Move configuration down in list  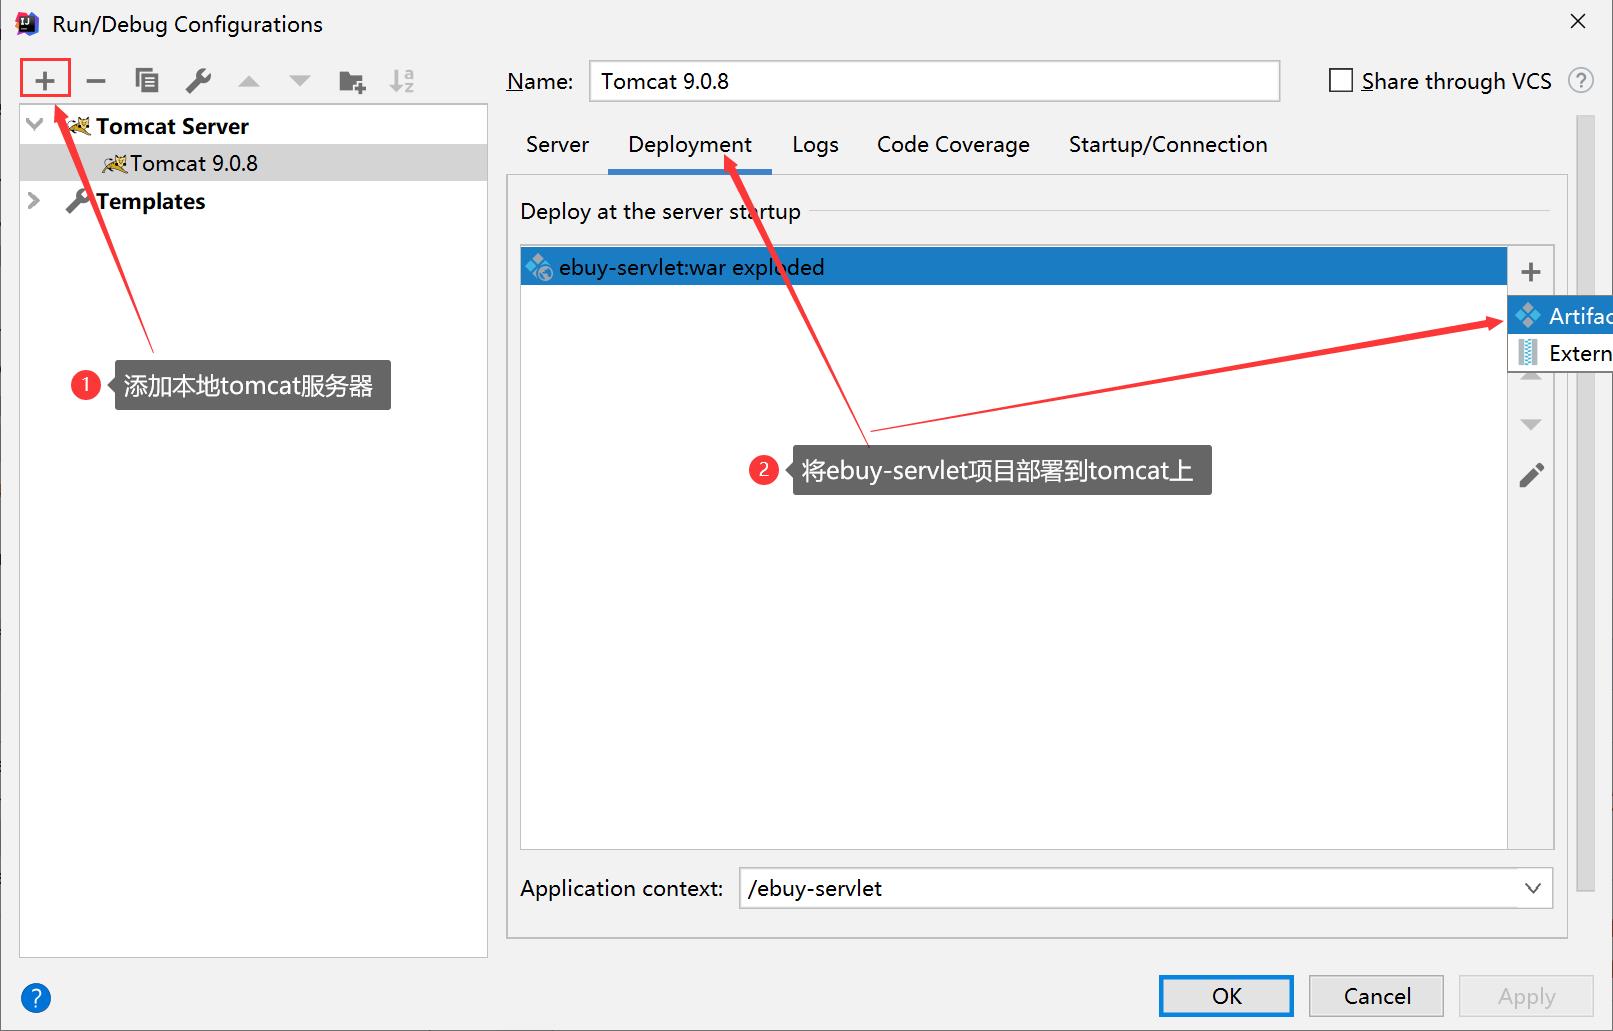point(300,81)
